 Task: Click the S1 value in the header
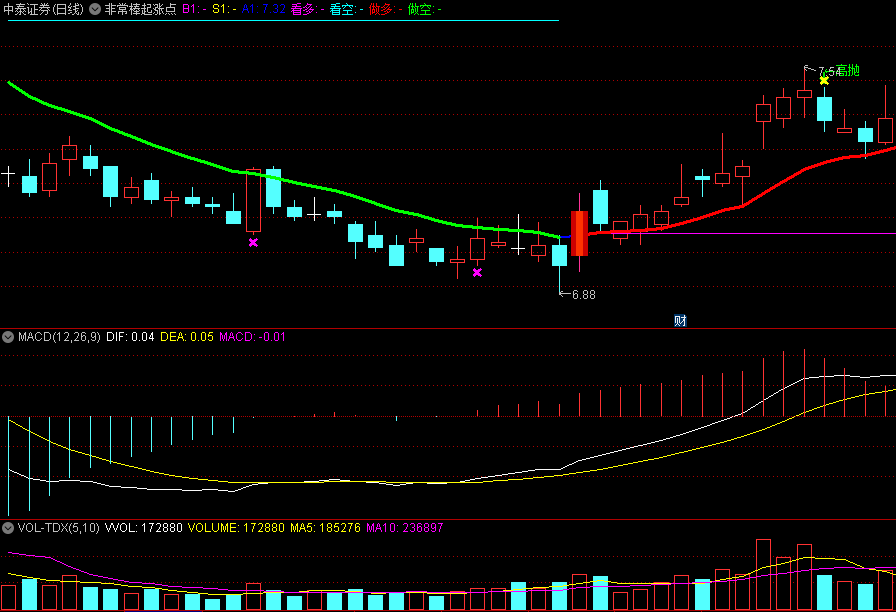[x=224, y=9]
